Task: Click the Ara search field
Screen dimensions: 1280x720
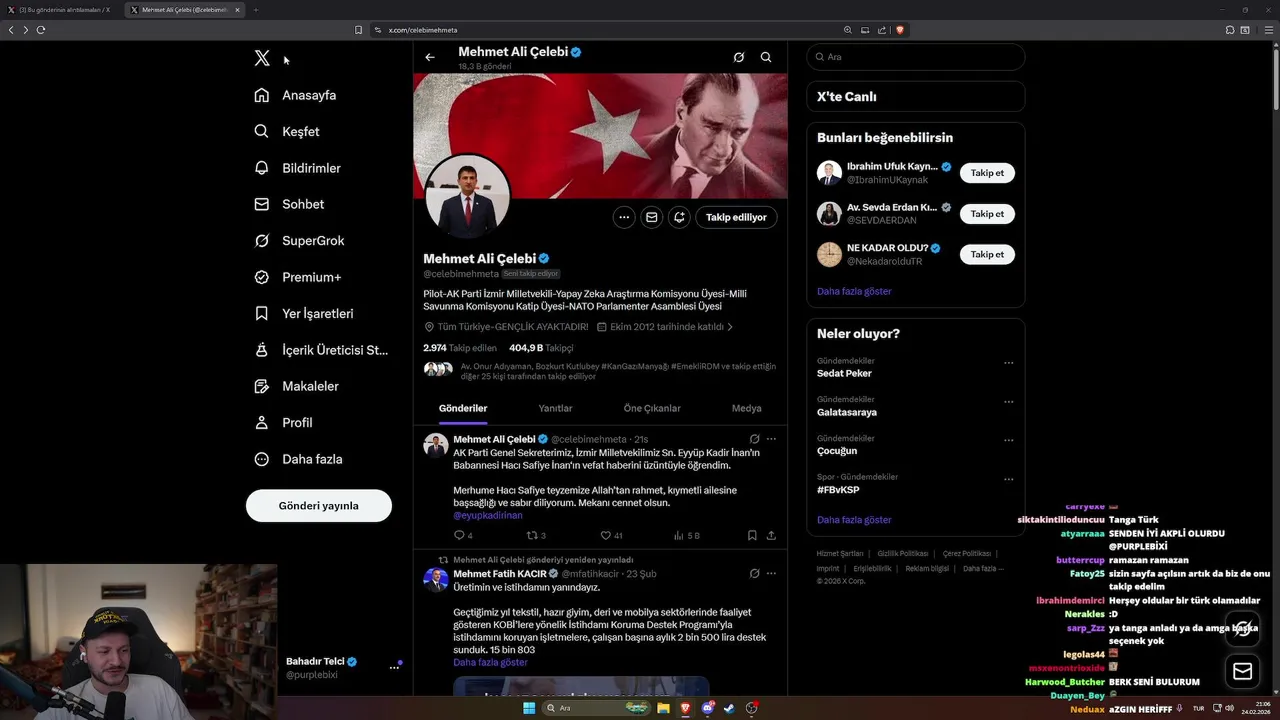Action: coord(915,57)
